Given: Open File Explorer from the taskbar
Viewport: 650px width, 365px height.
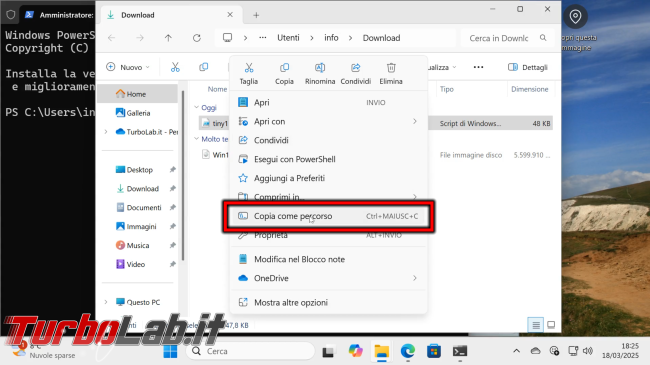Looking at the screenshot, I should point(381,351).
